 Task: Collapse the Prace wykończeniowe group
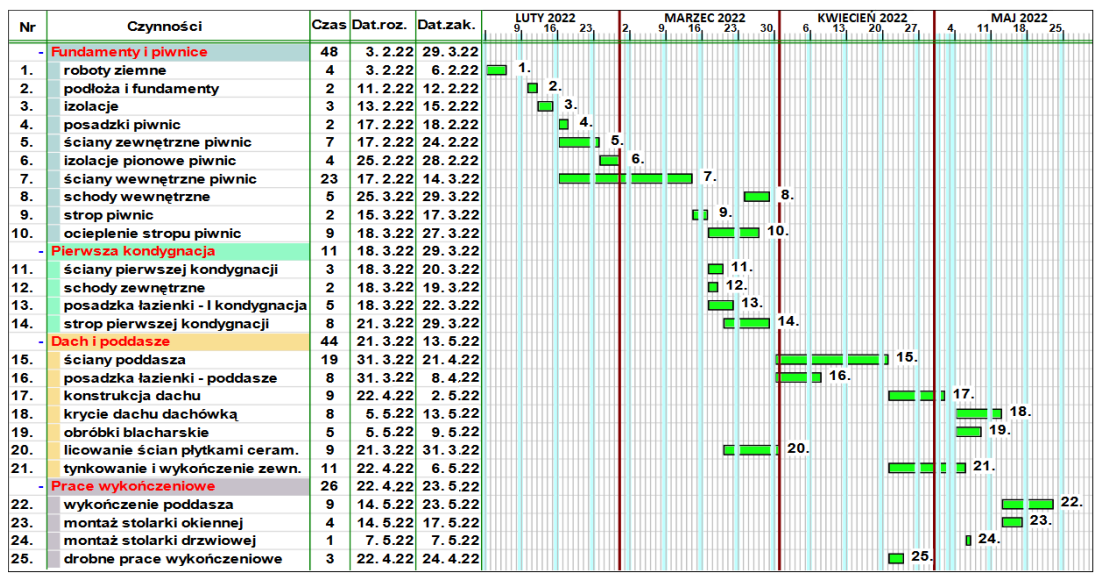(x=40, y=487)
